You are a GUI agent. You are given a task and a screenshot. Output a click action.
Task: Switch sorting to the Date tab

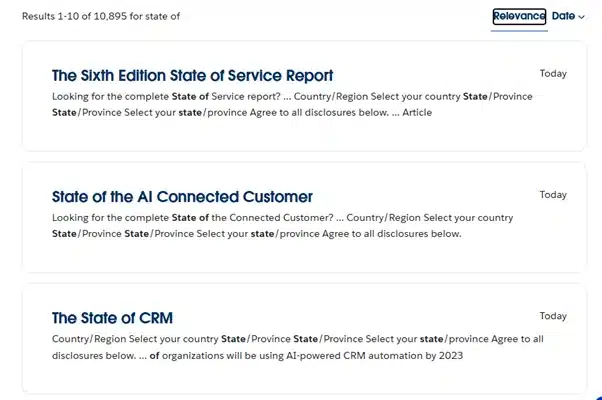click(x=563, y=16)
